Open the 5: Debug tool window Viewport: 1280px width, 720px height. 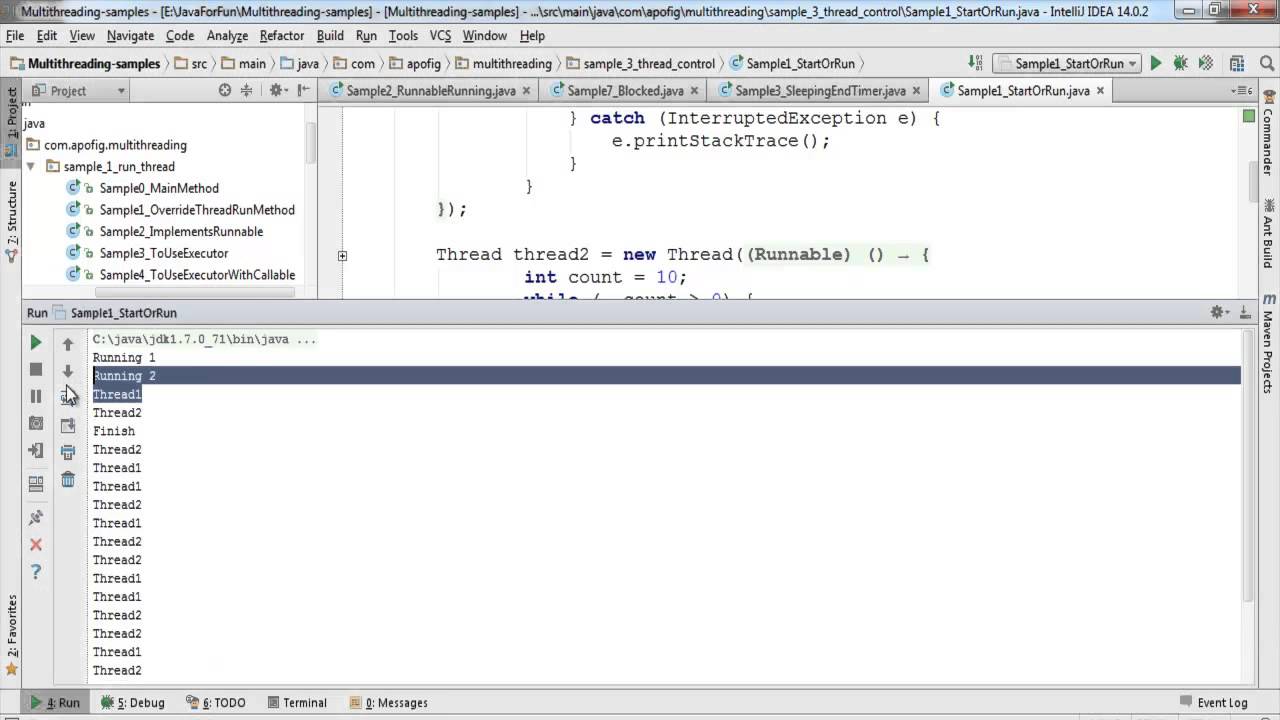pos(132,702)
